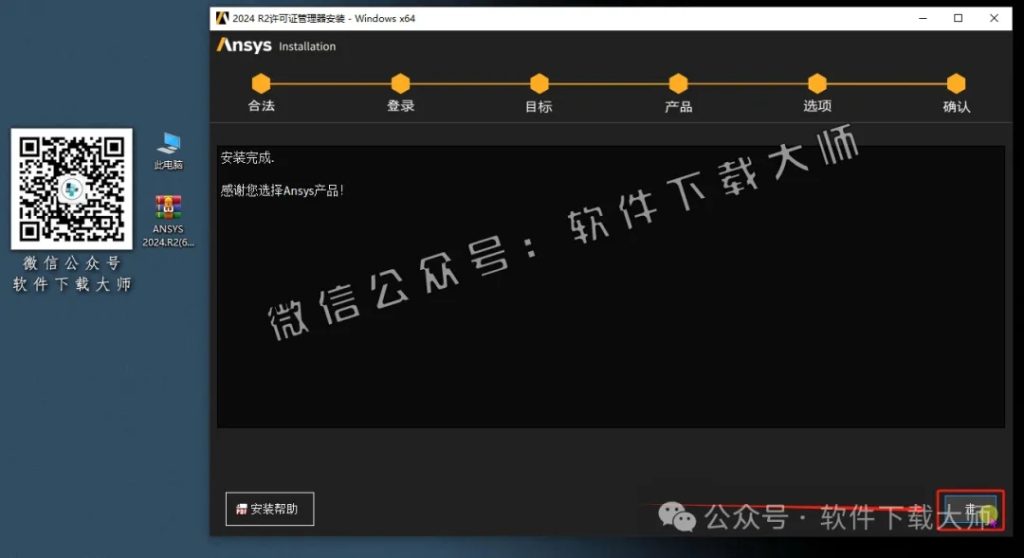Open 此电脑 desktop icon
This screenshot has width=1024, height=558.
[x=168, y=151]
